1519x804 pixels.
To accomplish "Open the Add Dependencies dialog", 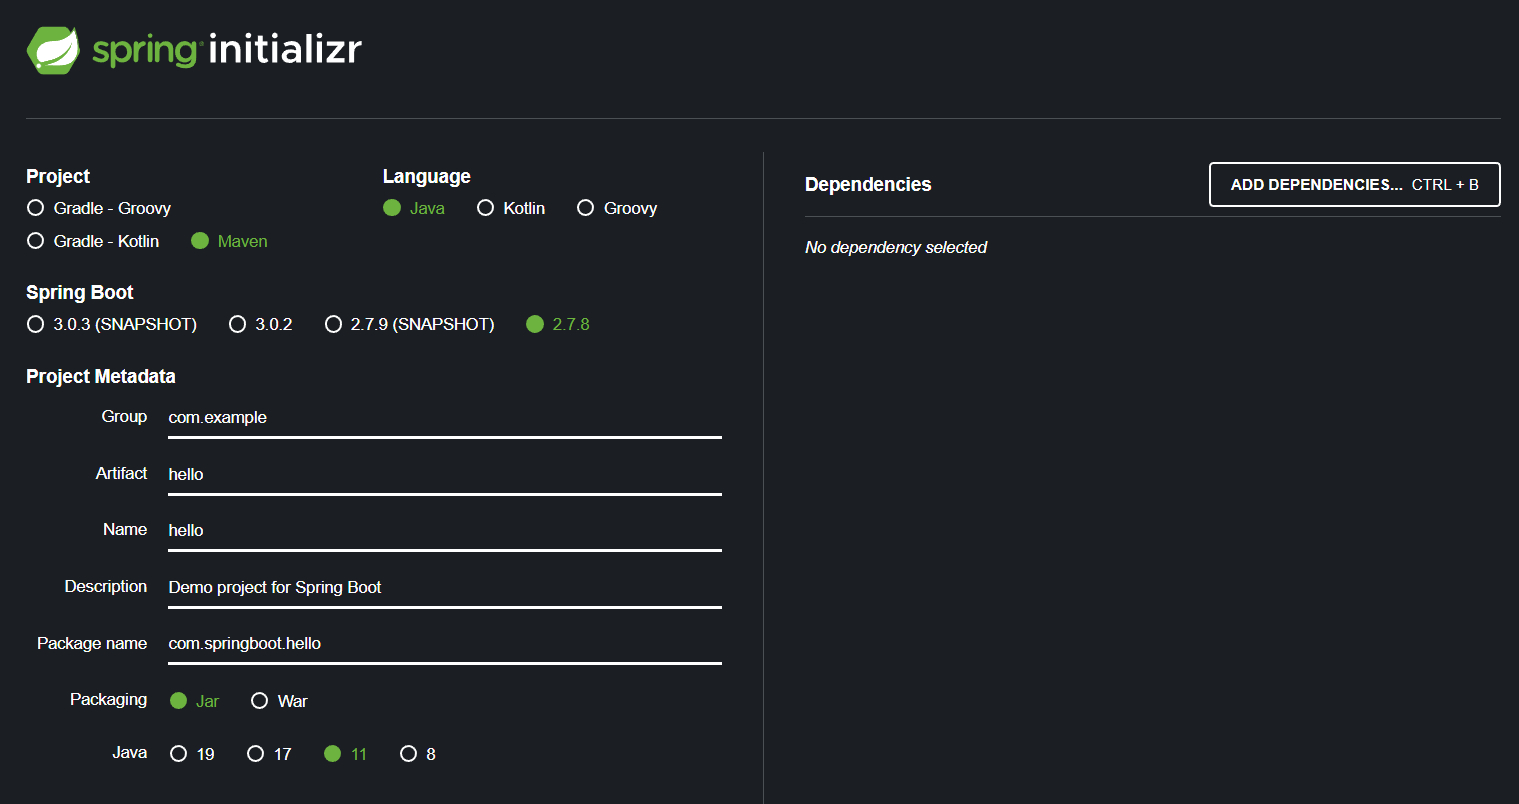I will point(1355,185).
